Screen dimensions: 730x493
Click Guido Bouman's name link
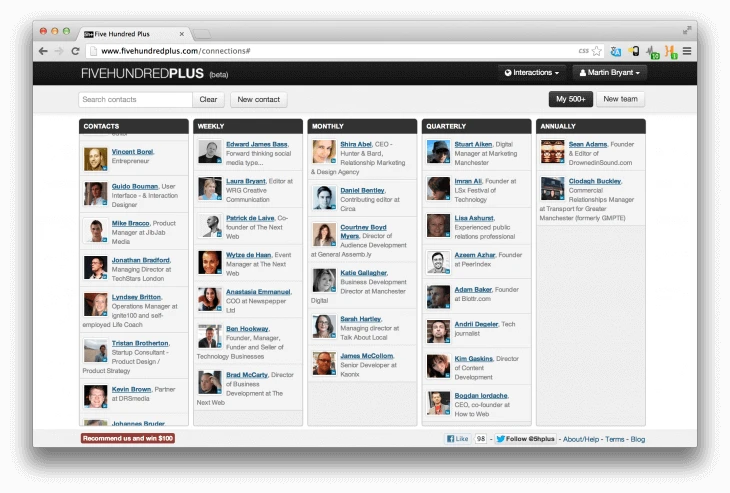(135, 186)
